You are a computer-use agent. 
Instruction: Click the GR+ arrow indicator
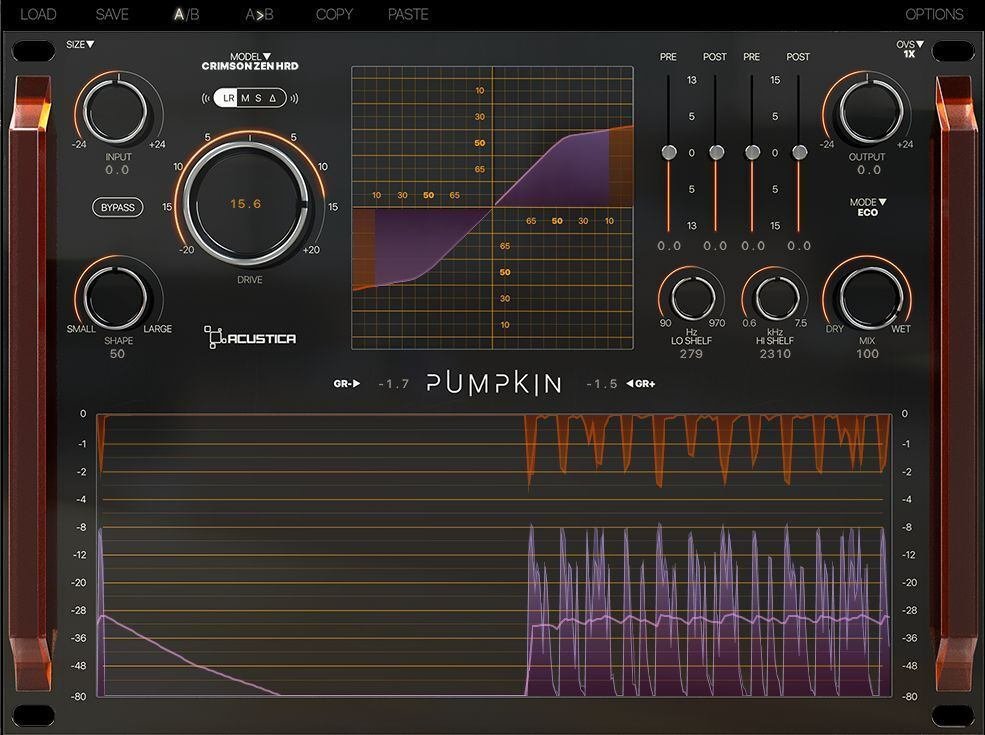point(641,383)
